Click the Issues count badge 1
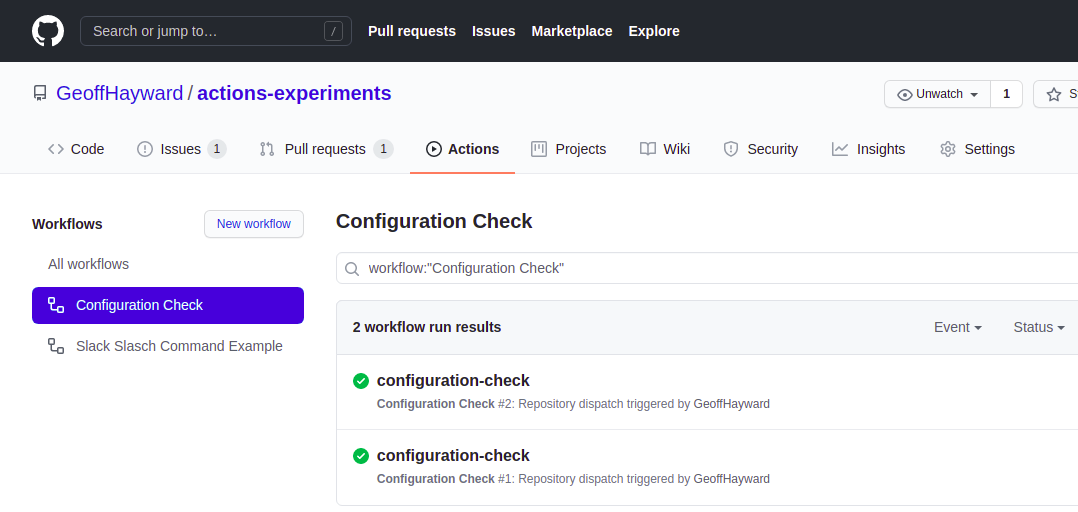The height and width of the screenshot is (512, 1078). click(217, 149)
